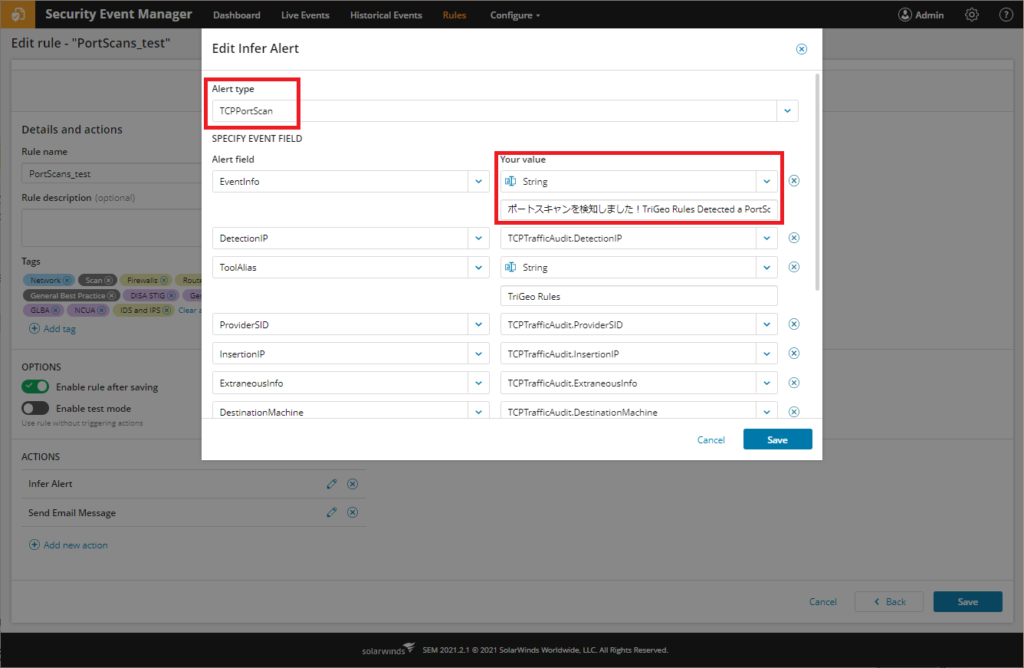Remove the IDS and IPS tag
The width and height of the screenshot is (1024, 668).
(x=167, y=310)
